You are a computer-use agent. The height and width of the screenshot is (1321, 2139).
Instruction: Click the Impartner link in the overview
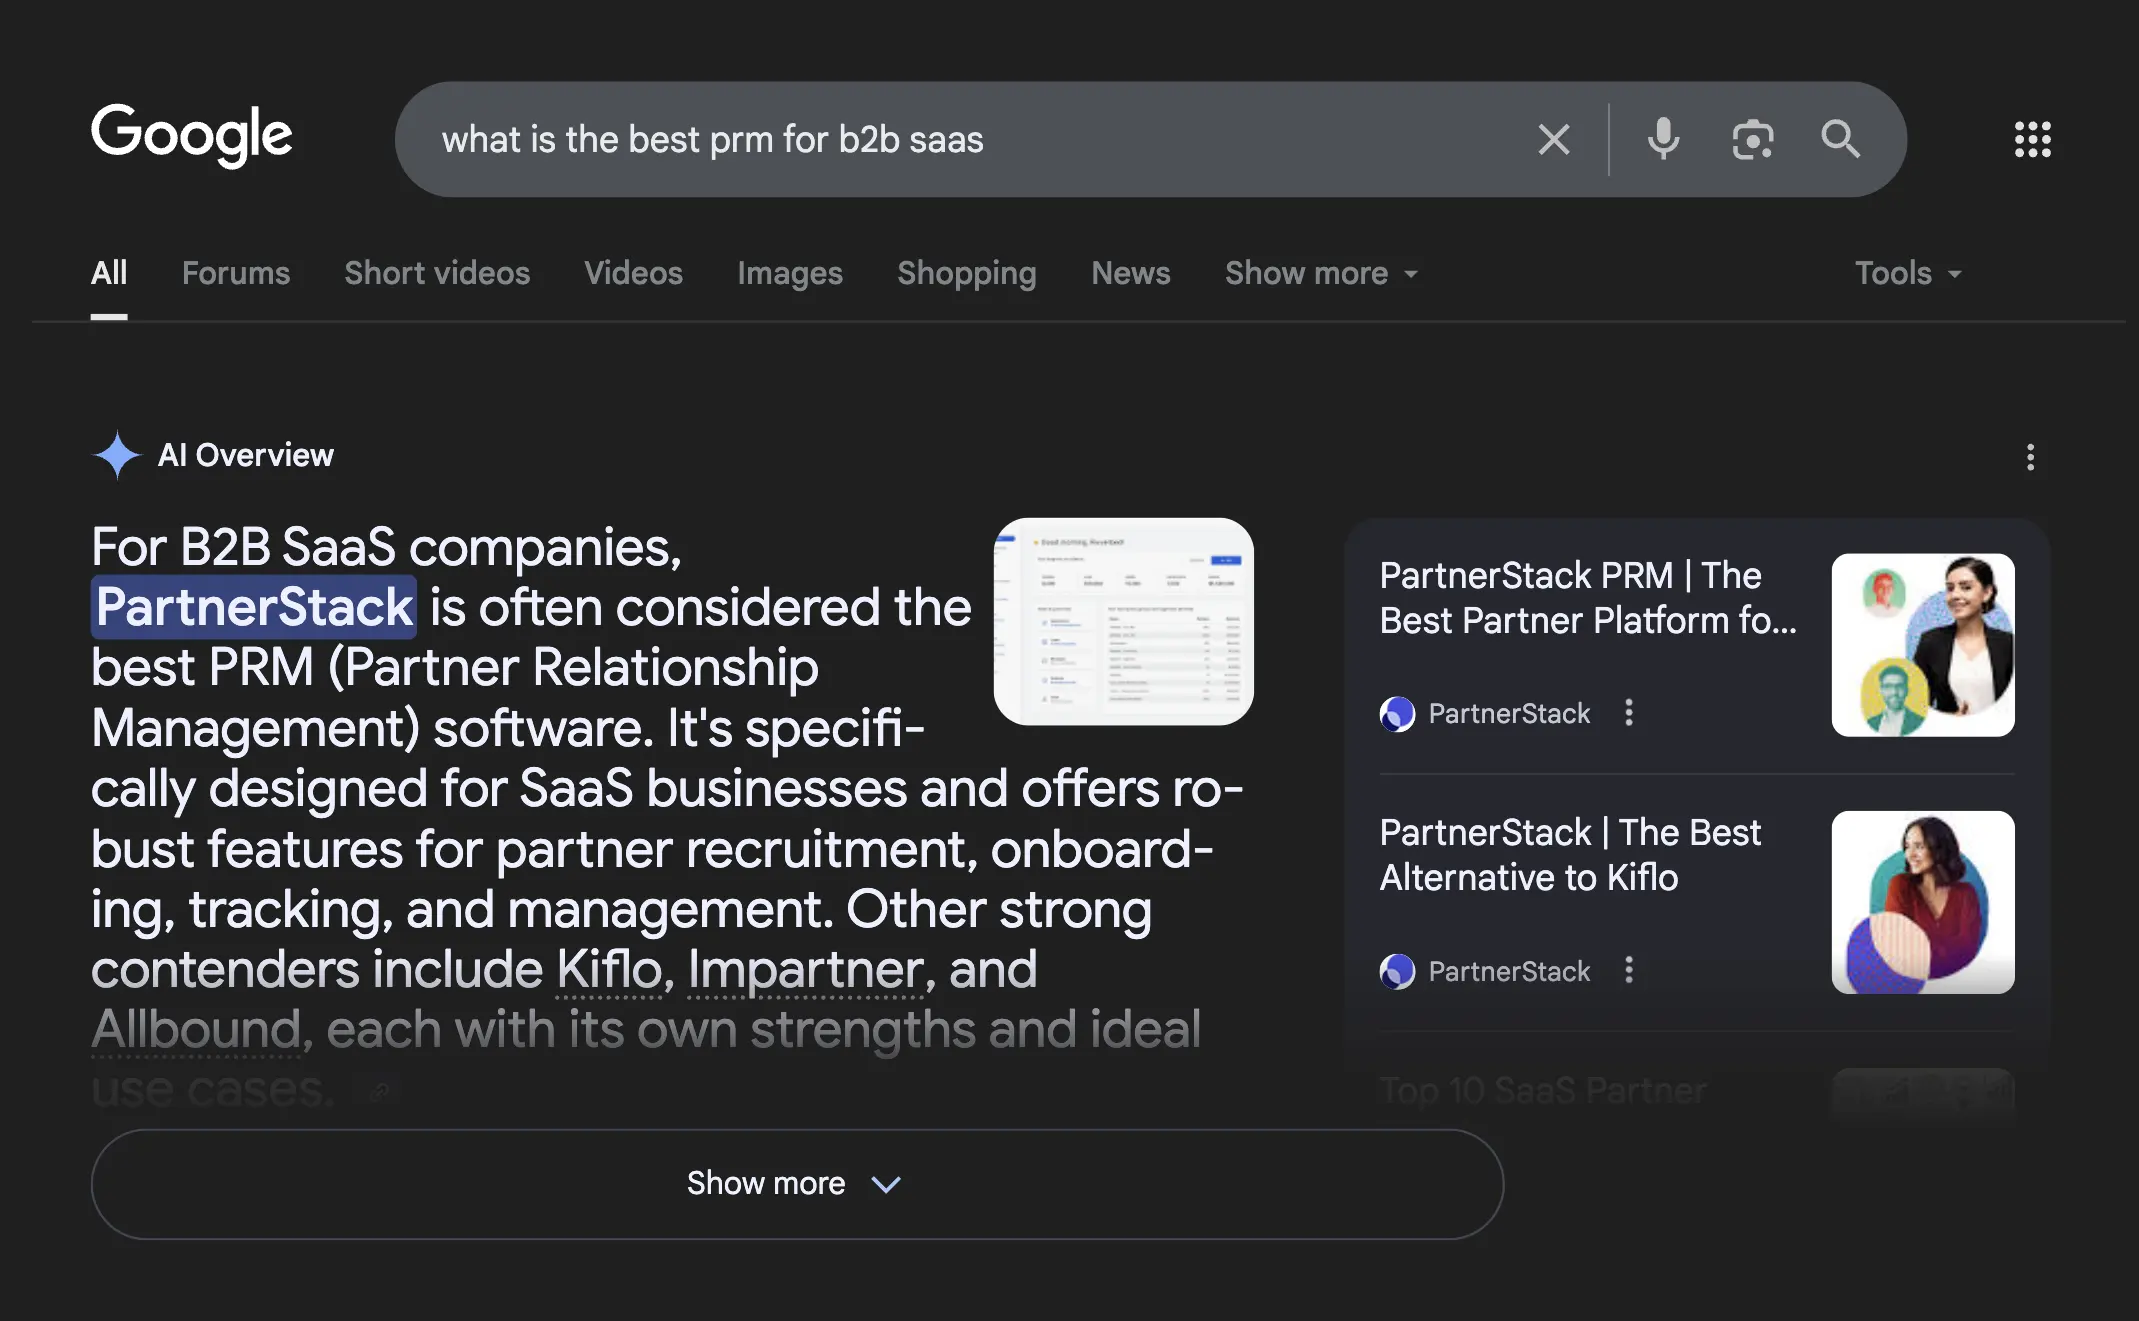coord(806,969)
